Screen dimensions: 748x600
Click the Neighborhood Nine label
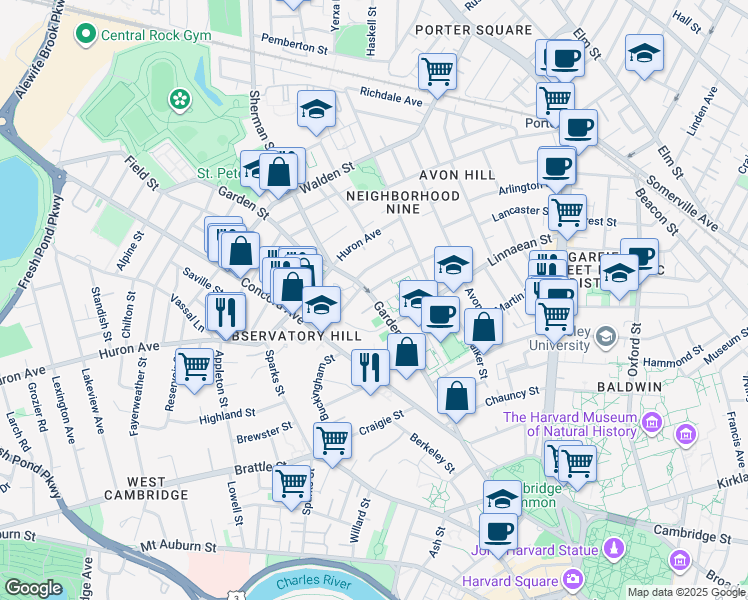point(403,202)
